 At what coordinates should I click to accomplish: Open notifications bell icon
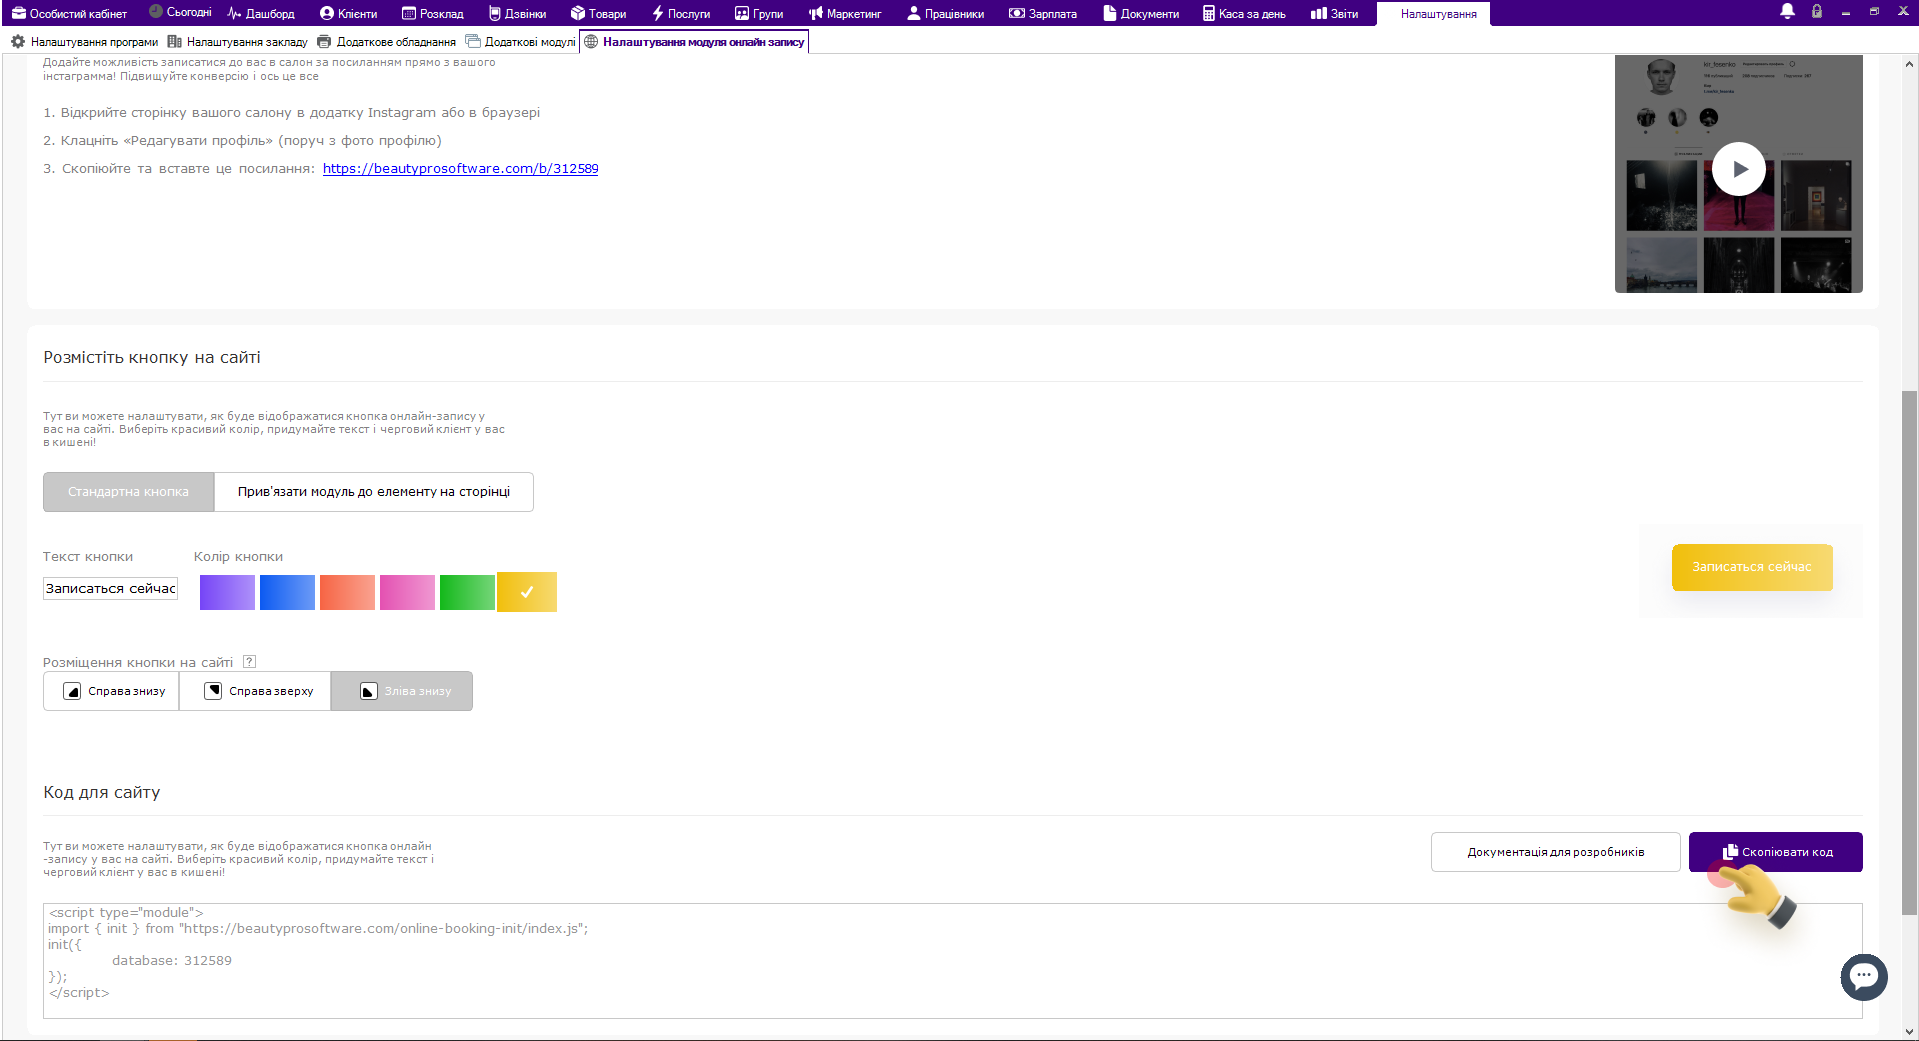point(1787,11)
